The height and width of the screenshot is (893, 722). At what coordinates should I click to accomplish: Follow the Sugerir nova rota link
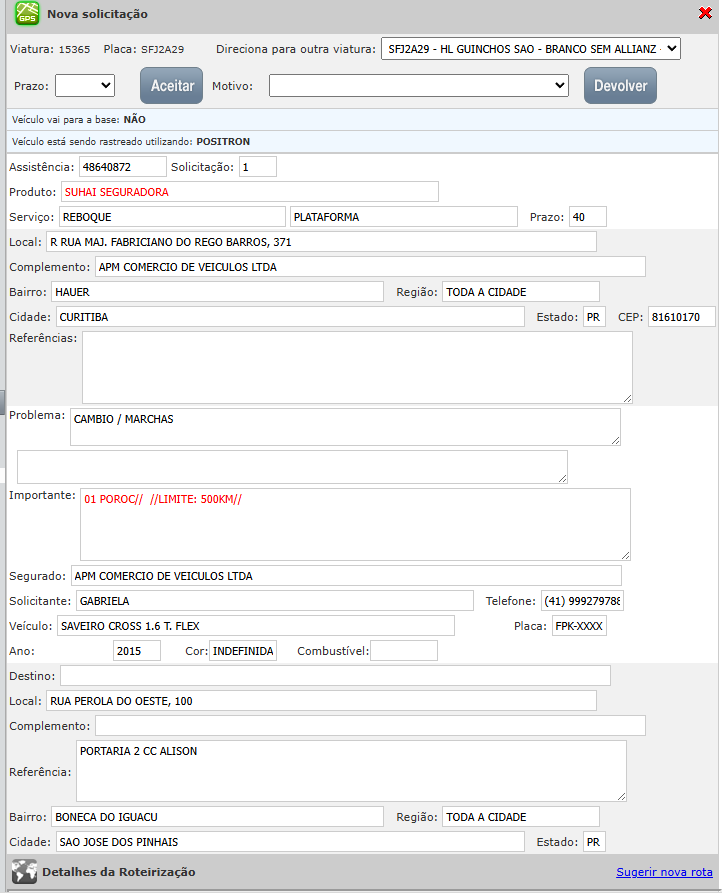[x=664, y=872]
